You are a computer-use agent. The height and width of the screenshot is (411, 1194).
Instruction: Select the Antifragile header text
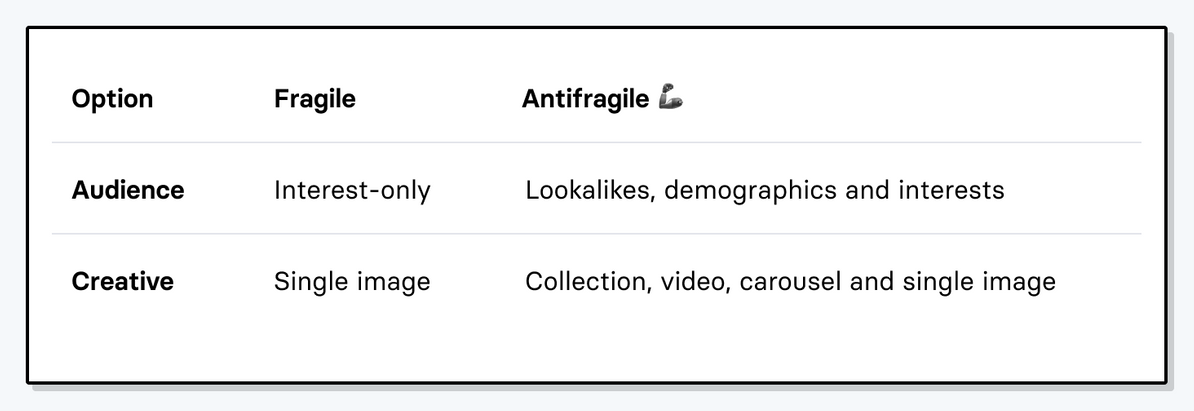[x=585, y=99]
